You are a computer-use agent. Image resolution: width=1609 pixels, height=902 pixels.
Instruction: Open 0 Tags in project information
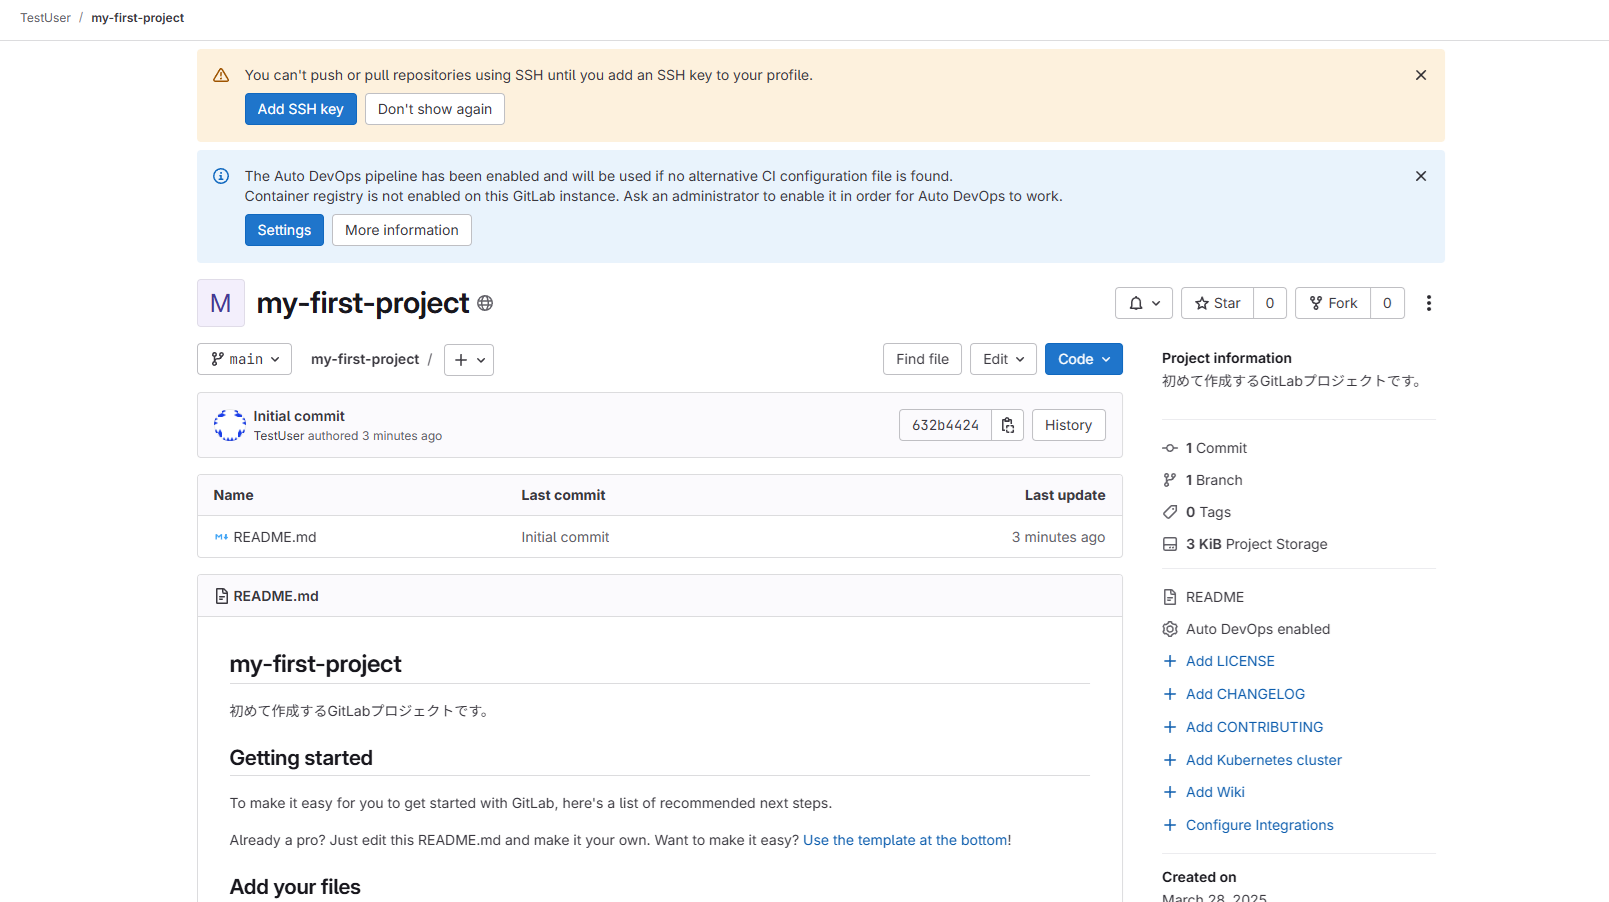[x=1208, y=512]
